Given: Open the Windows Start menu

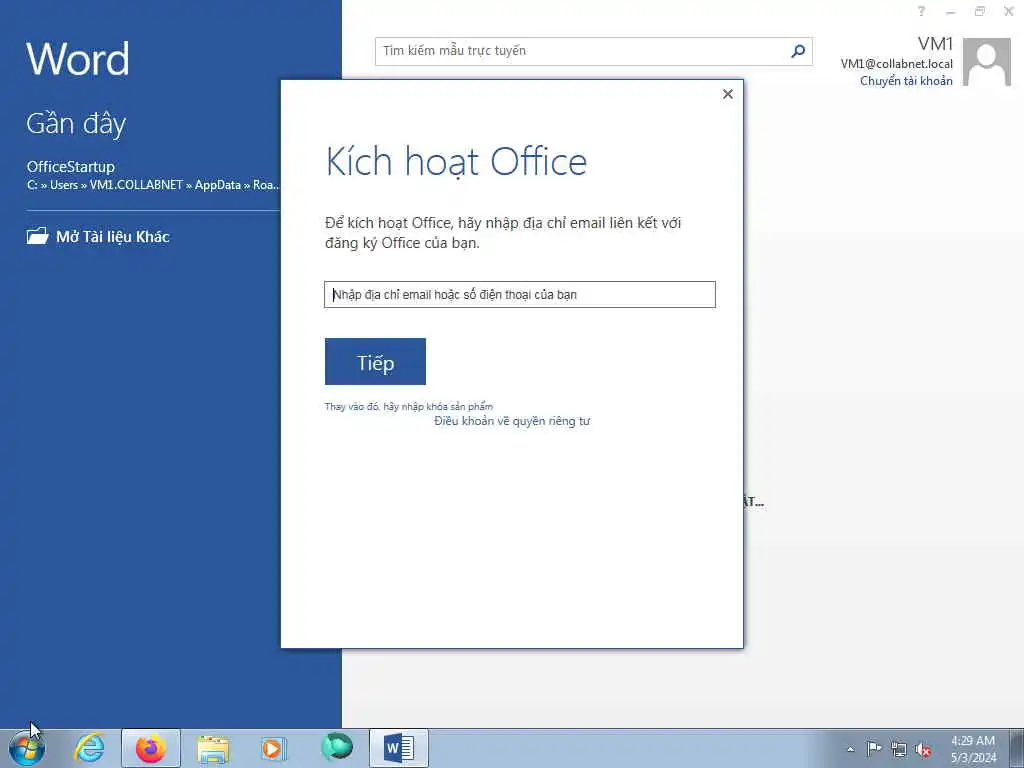Looking at the screenshot, I should tap(27, 748).
